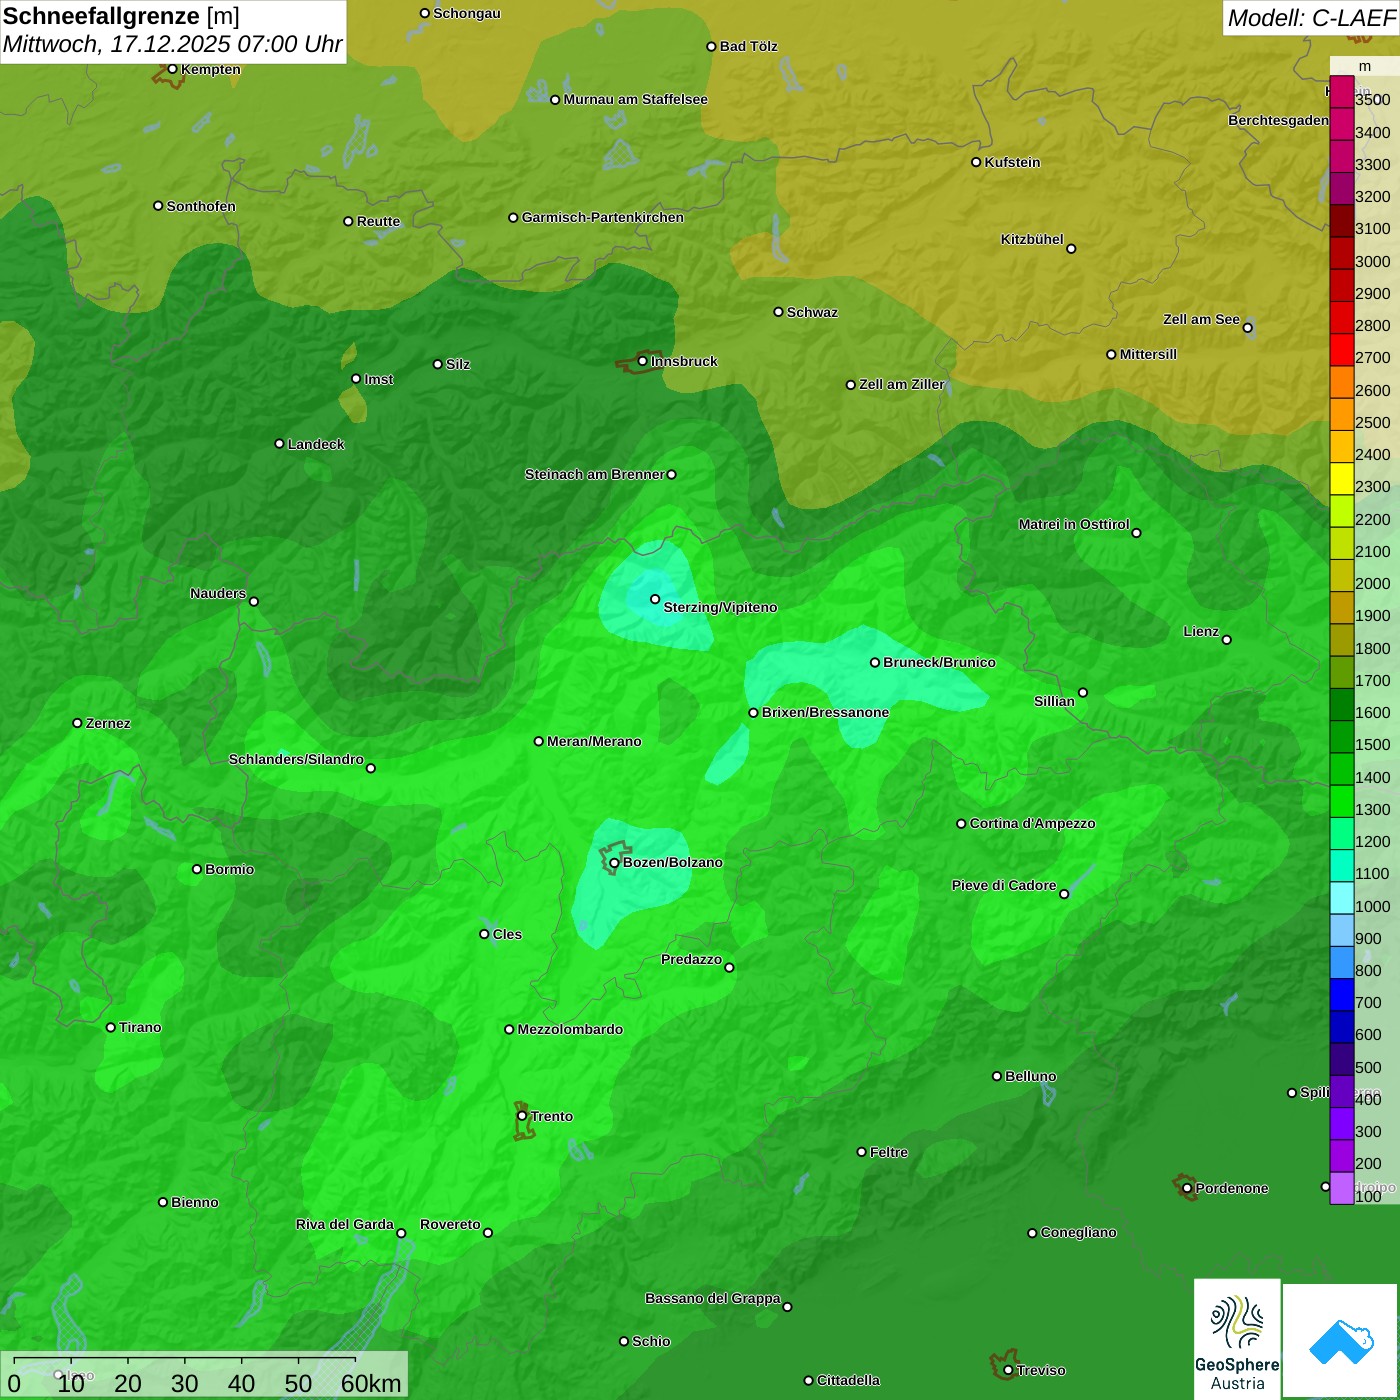
Task: Select Kufstein on the map
Action: 1006,162
